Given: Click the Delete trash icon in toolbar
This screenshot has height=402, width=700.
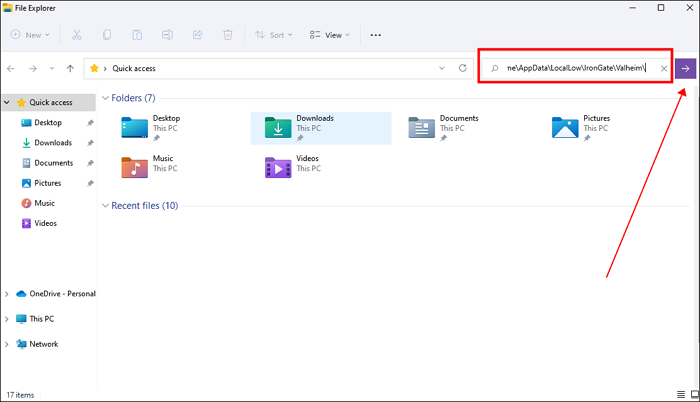Looking at the screenshot, I should (228, 34).
